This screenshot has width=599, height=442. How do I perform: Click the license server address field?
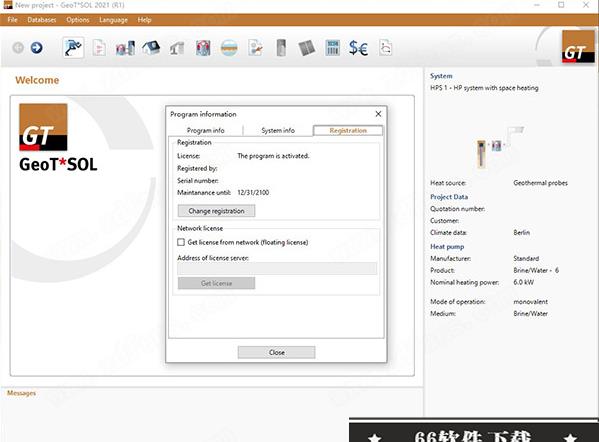[277, 268]
